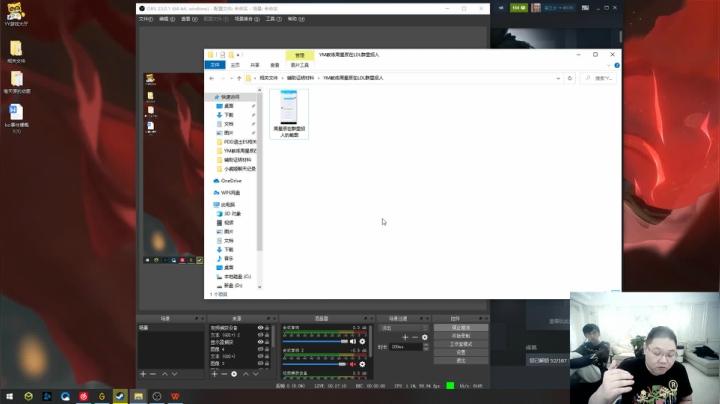Switch to Explorer 主页 ribbon tab

(x=235, y=65)
